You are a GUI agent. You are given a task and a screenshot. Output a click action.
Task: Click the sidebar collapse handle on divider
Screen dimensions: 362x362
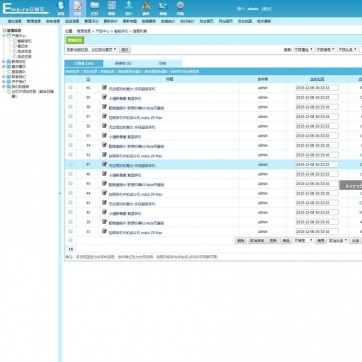(60, 193)
